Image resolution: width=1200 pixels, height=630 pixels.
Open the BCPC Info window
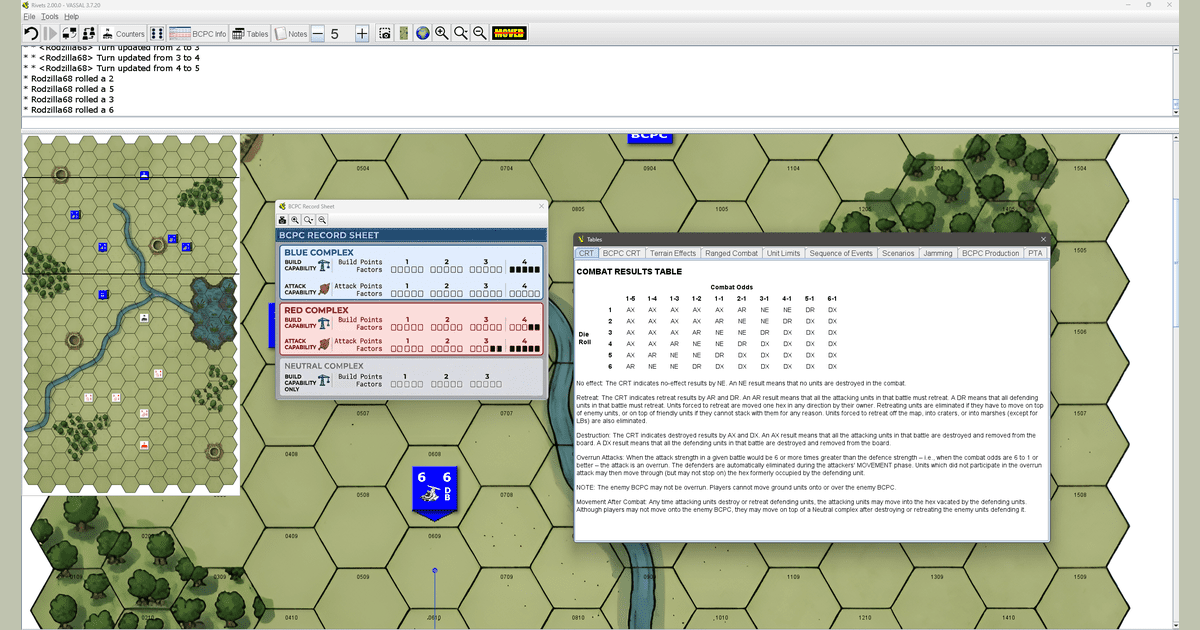(x=198, y=33)
